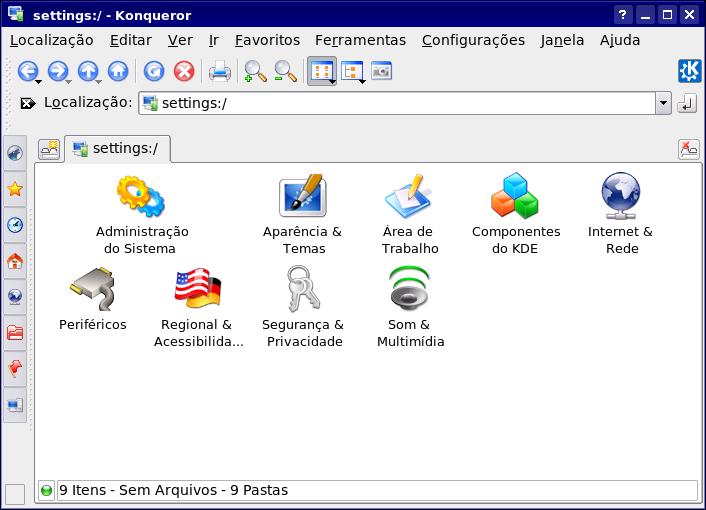Open the History clock sidebar panel

click(15, 225)
